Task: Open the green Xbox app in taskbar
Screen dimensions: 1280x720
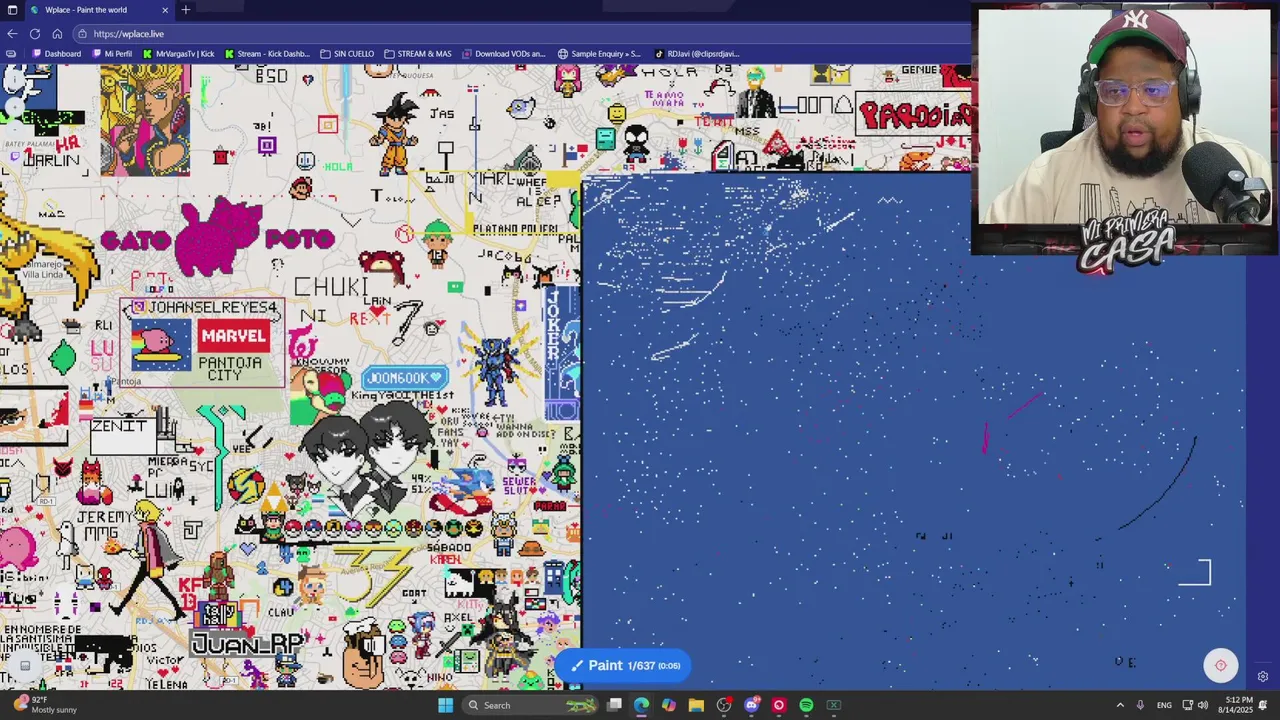Action: pyautogui.click(x=834, y=705)
